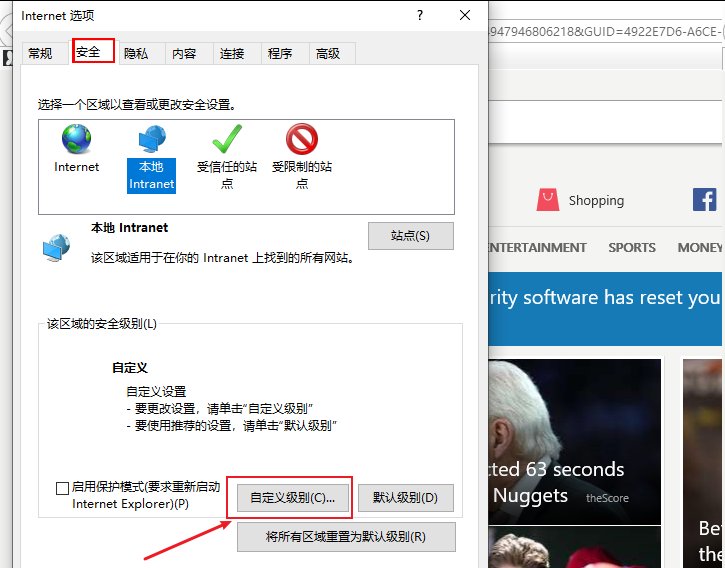
Task: Select the 受限制的站点 red prohibited zone
Action: tap(302, 139)
